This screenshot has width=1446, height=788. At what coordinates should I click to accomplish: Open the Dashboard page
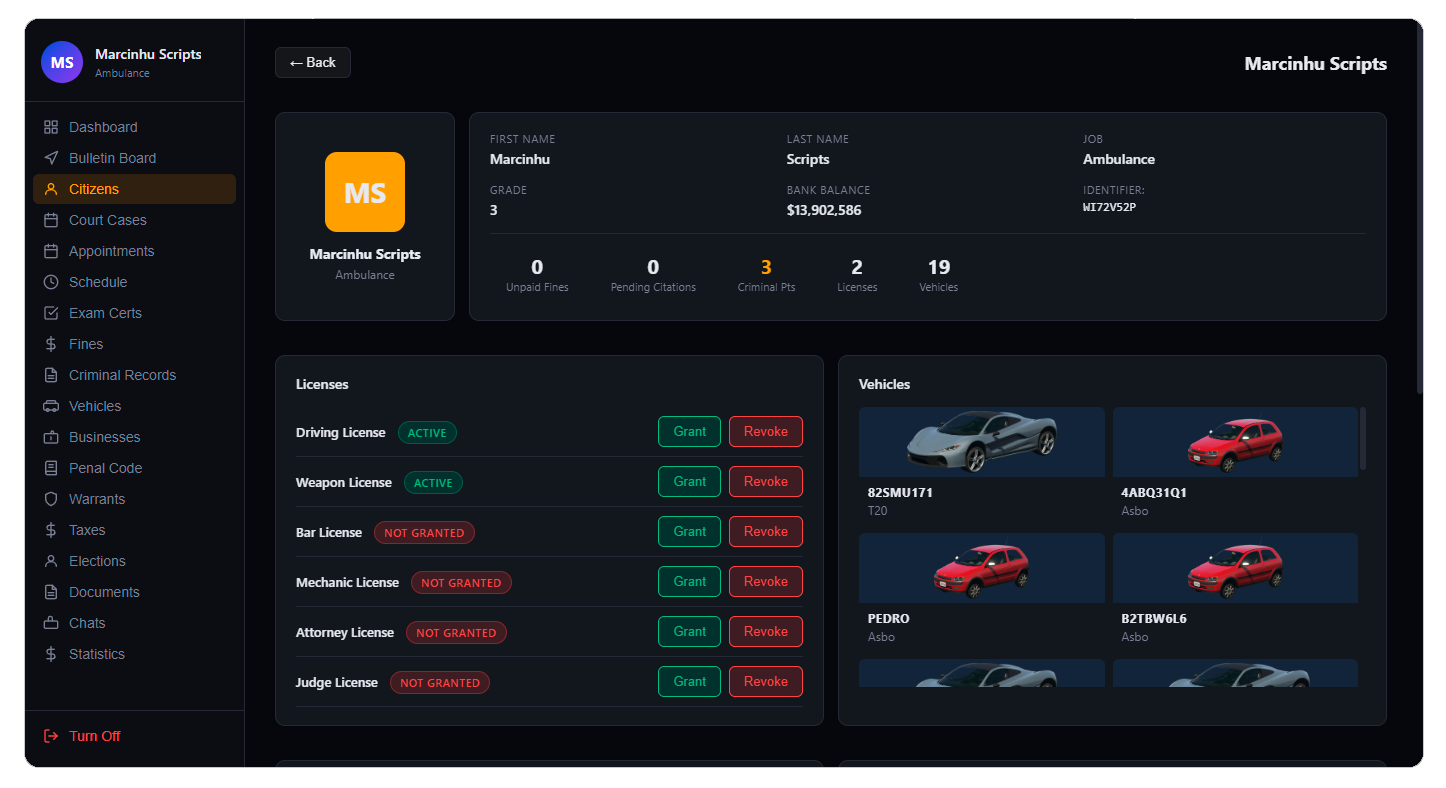[134, 127]
